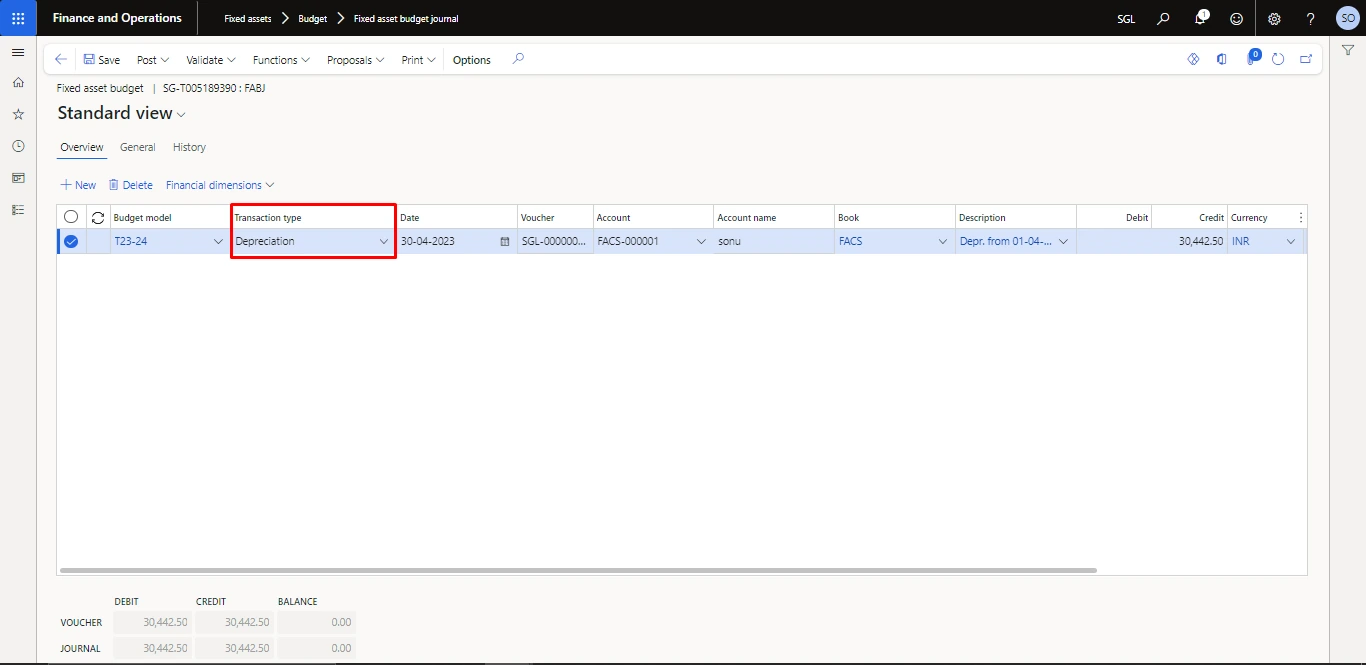Click the Finance and Operations title

(x=117, y=18)
